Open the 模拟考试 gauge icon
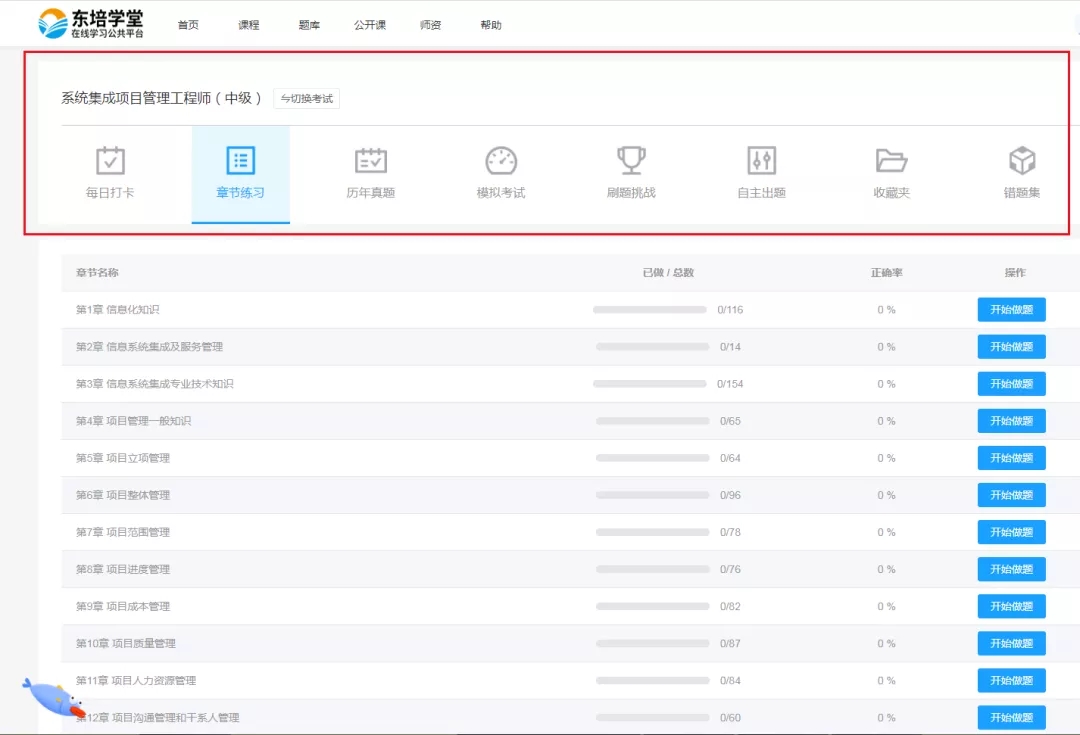1080x735 pixels. pyautogui.click(x=501, y=160)
